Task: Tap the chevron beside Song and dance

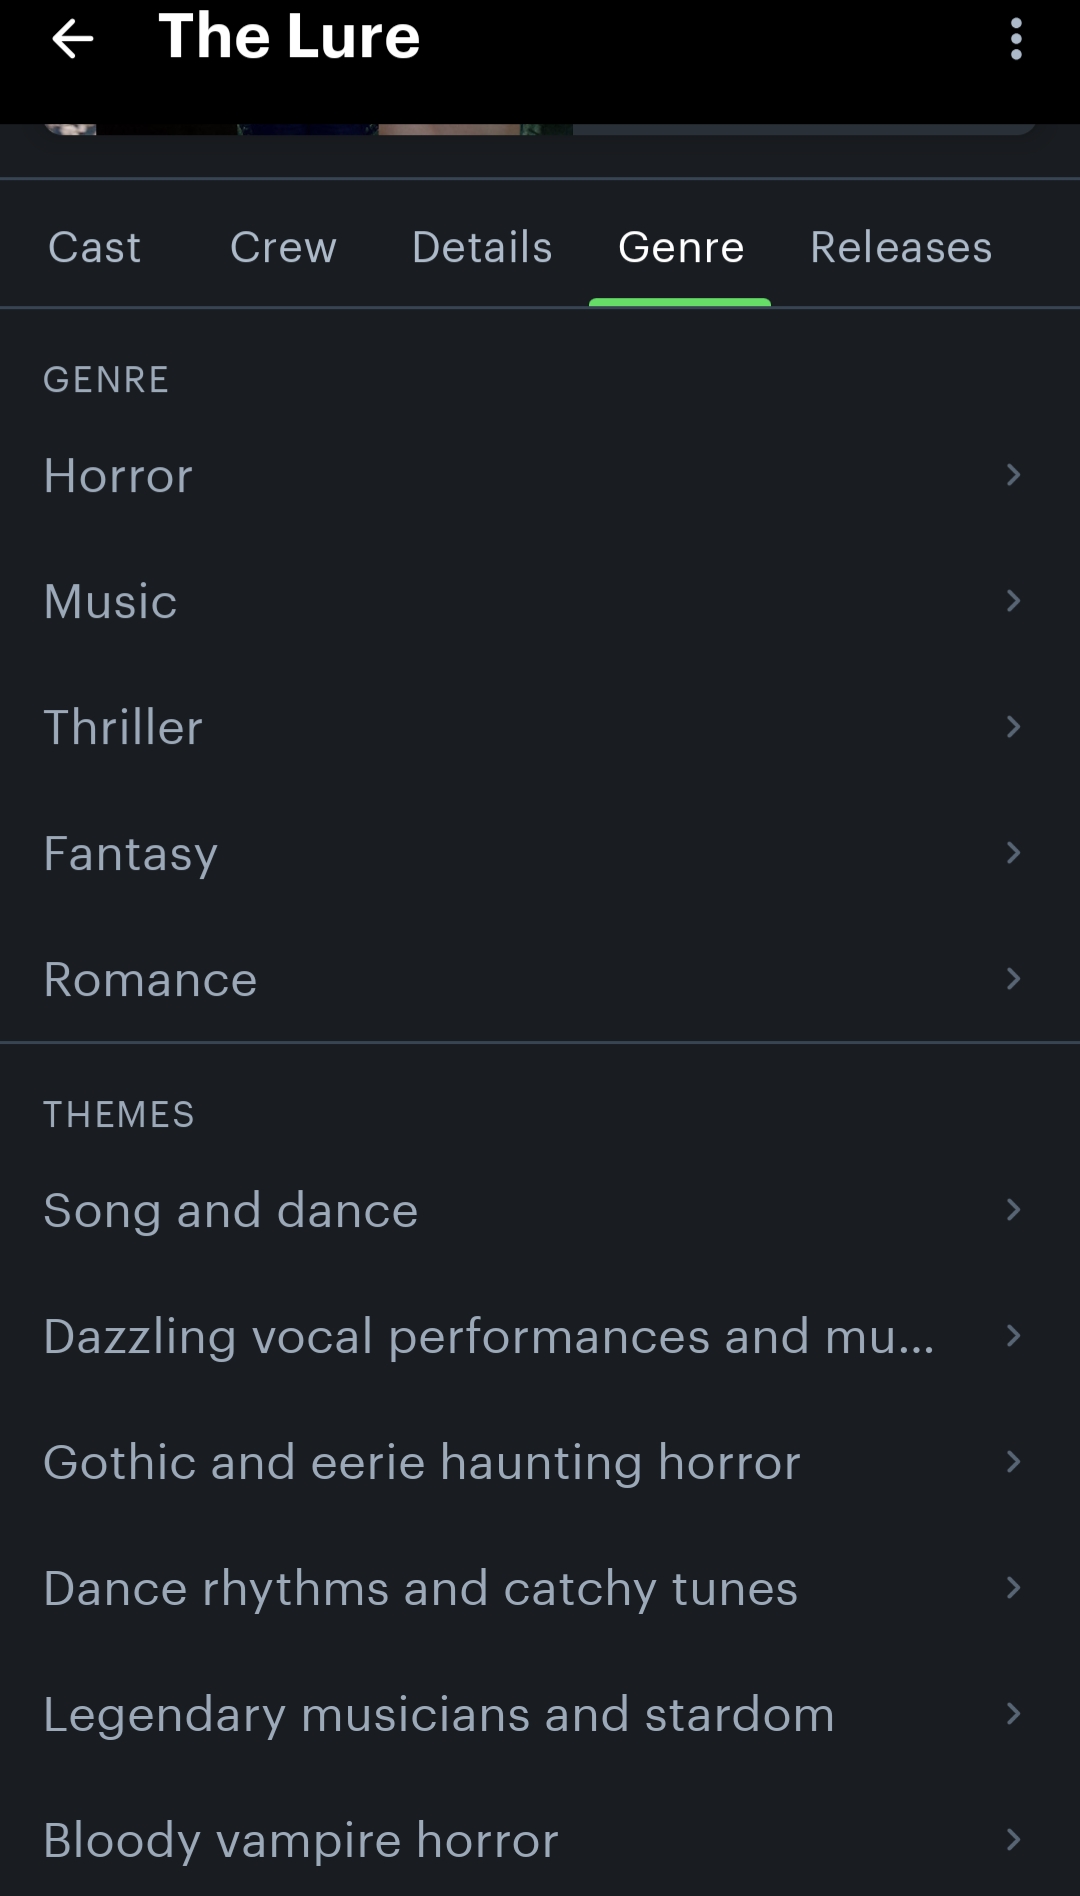Action: 1013,1210
